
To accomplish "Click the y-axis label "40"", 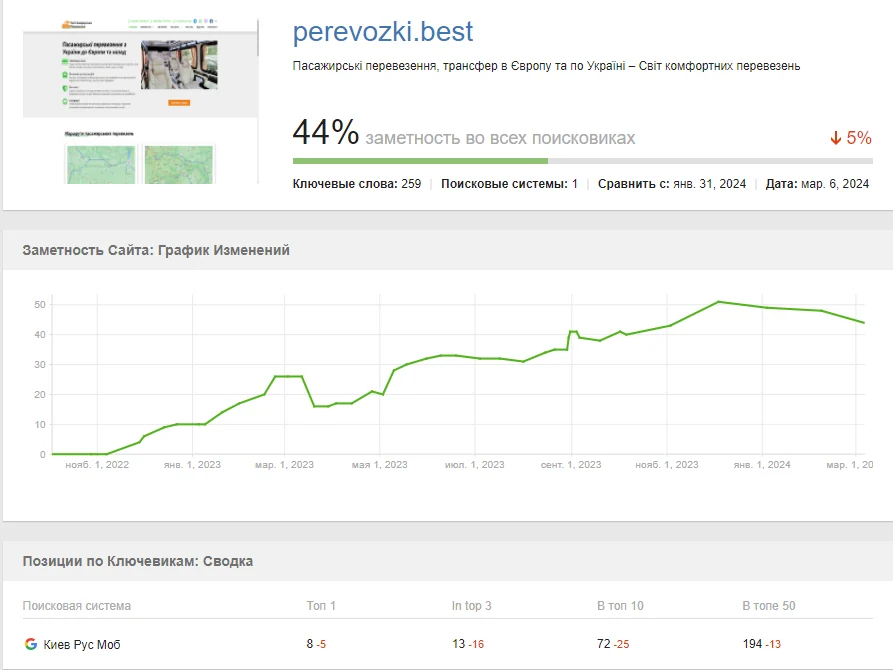I will coord(40,335).
